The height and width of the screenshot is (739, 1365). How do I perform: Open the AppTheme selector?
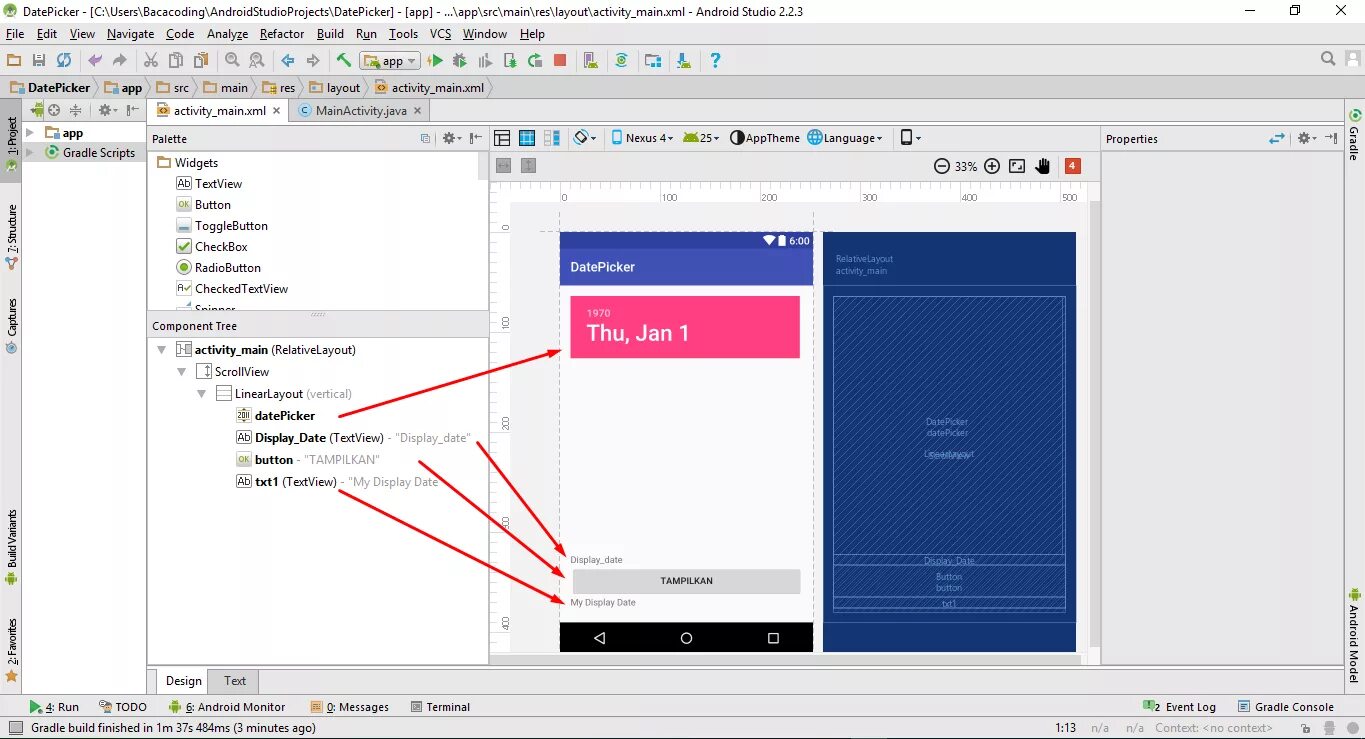pyautogui.click(x=765, y=138)
